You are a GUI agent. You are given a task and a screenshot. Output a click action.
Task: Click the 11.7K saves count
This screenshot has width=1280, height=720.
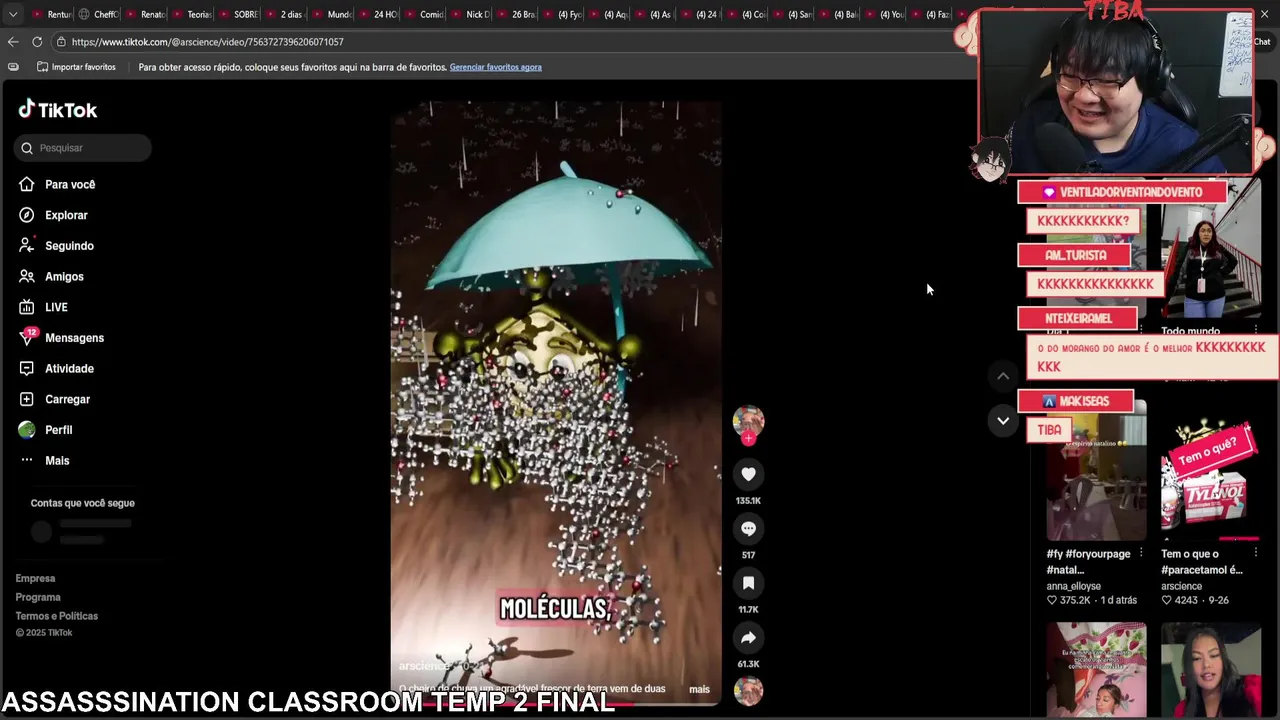748,609
